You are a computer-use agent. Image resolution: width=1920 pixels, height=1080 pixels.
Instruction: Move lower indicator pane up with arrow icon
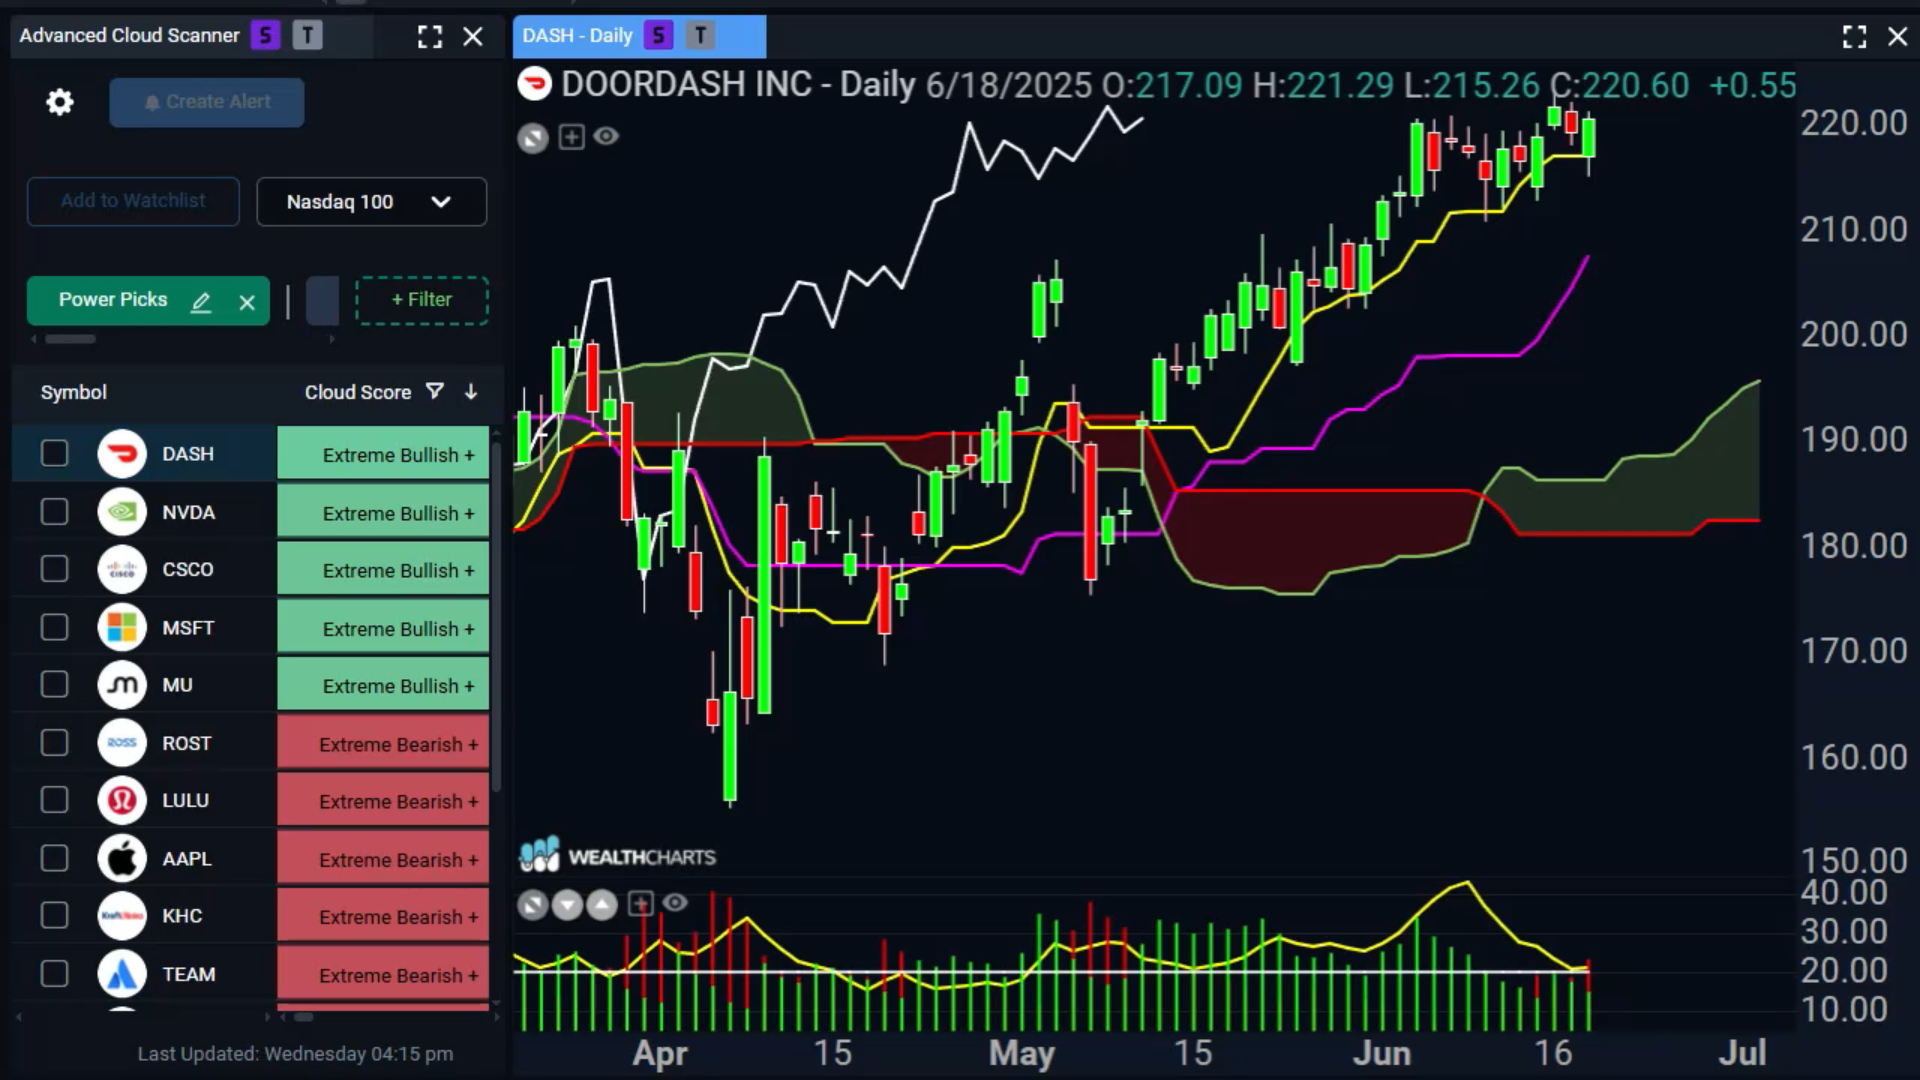coord(602,905)
